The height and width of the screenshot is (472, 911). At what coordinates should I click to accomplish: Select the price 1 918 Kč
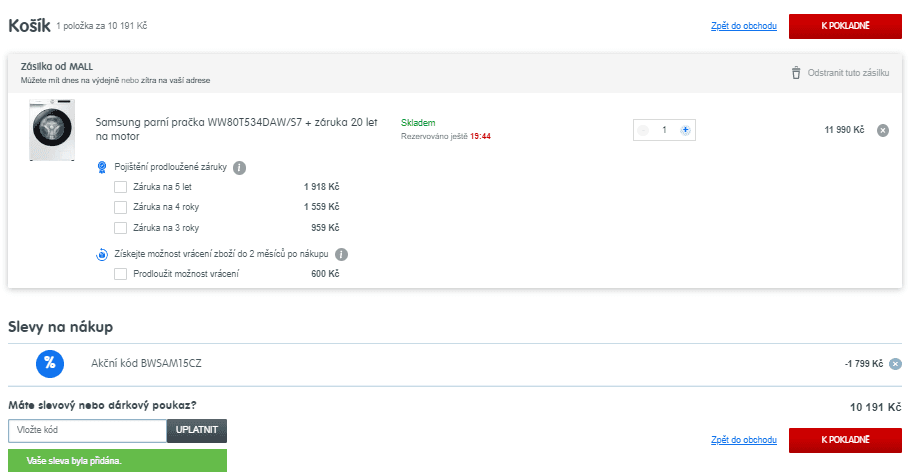click(321, 187)
